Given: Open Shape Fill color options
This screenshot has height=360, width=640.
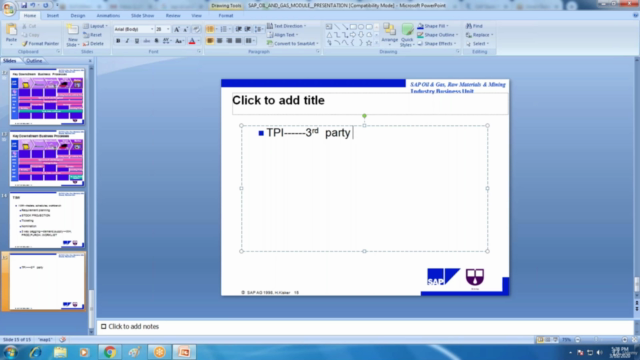Looking at the screenshot, I should click(x=433, y=26).
